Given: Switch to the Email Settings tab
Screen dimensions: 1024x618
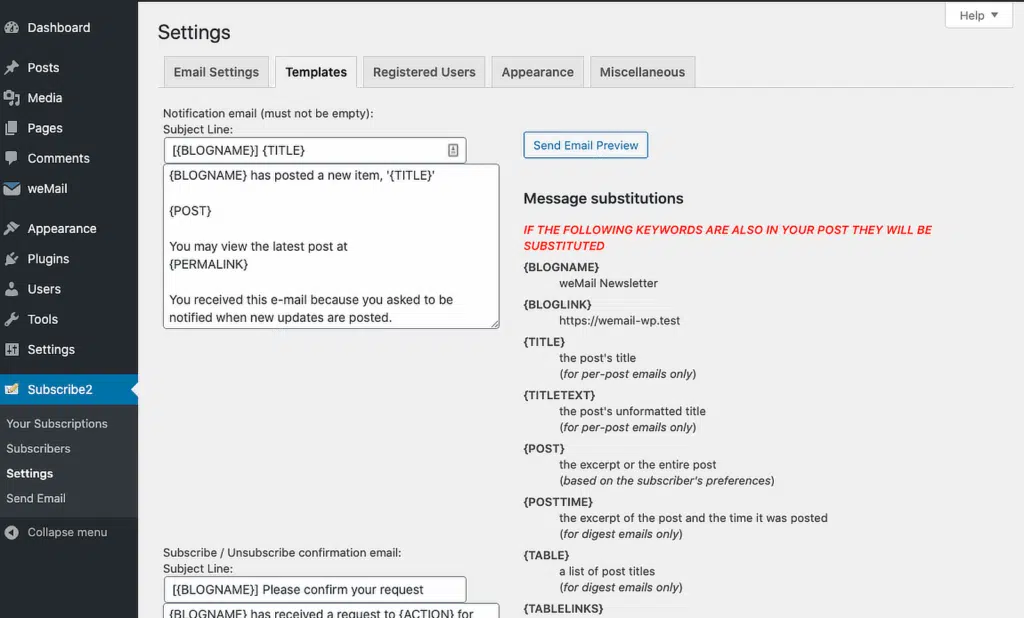Looking at the screenshot, I should click(216, 72).
